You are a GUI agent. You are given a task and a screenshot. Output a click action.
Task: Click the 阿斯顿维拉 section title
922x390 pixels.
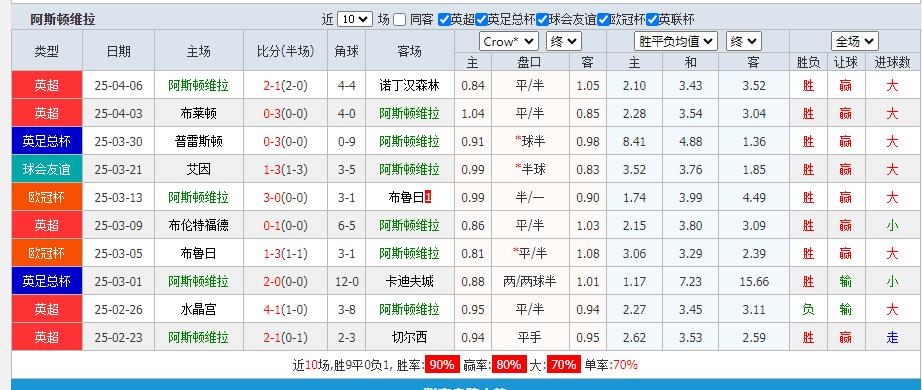[63, 19]
